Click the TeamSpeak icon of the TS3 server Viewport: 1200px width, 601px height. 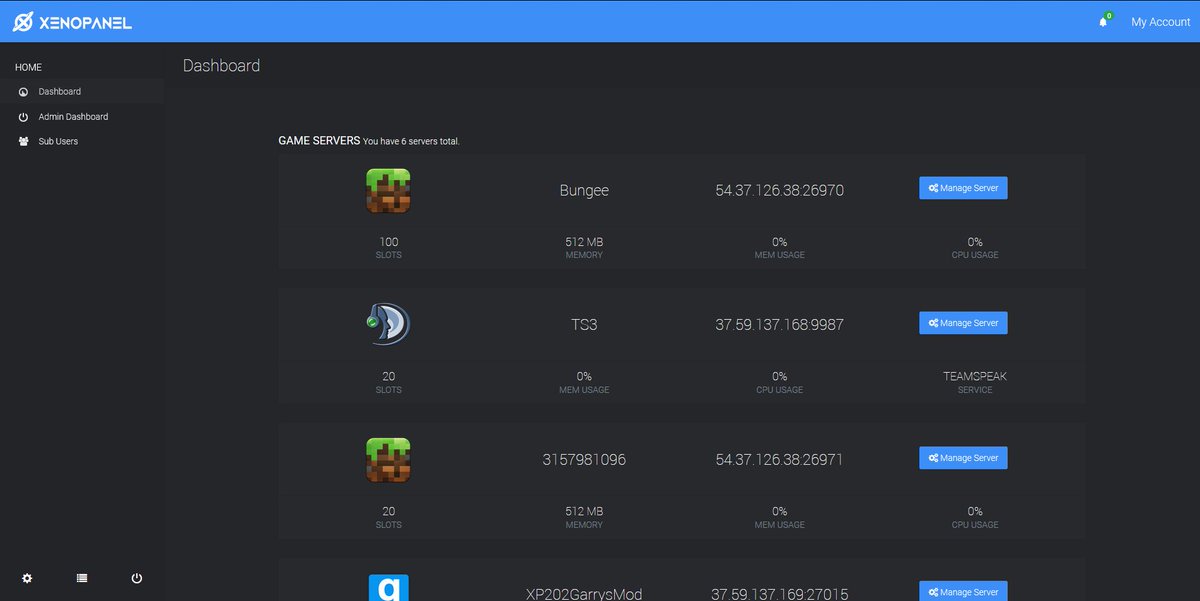[x=388, y=324]
